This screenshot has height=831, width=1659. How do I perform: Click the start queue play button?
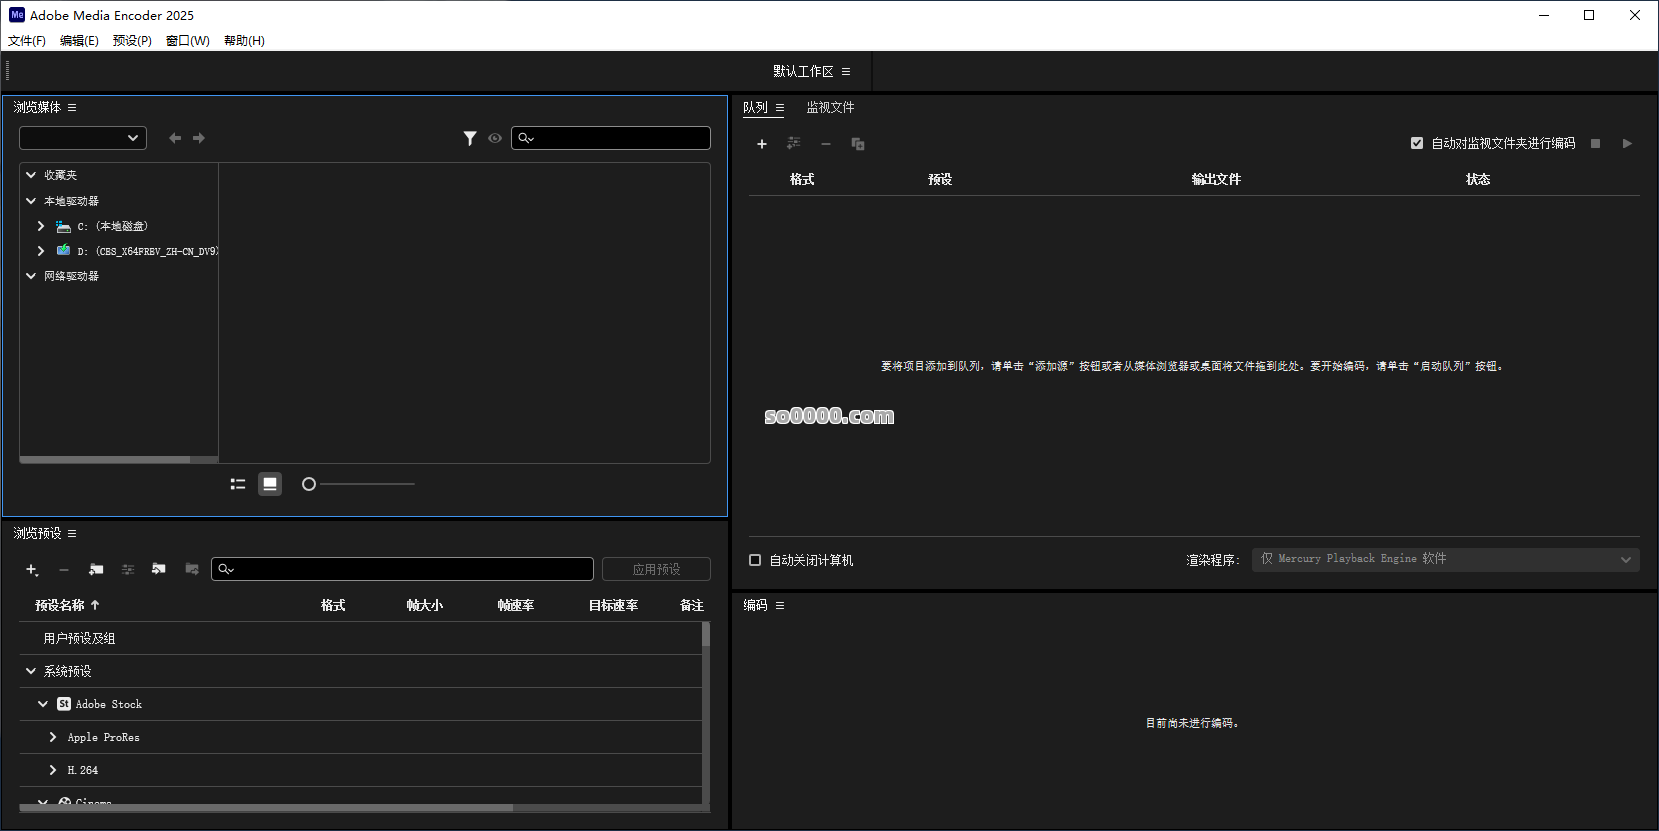coord(1627,144)
